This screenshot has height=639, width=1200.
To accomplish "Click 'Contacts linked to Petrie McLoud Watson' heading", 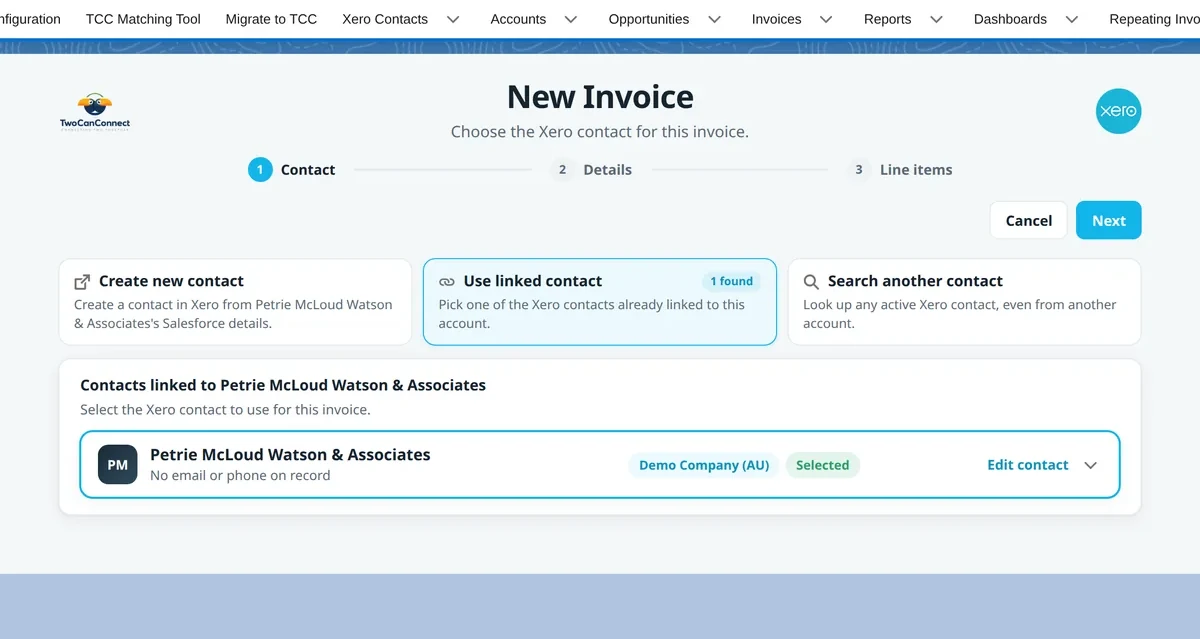I will (x=283, y=385).
